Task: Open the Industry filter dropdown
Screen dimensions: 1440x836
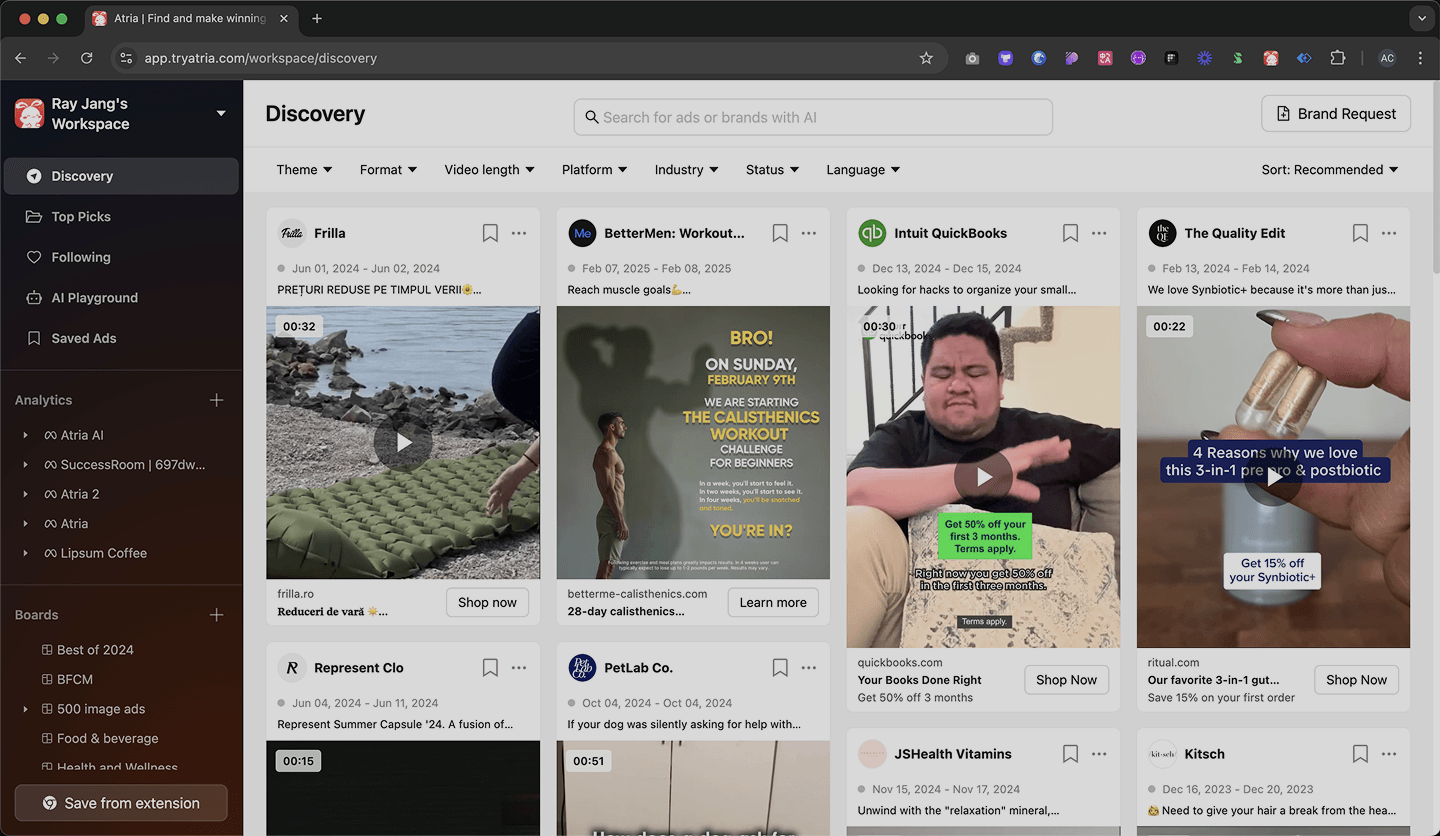Action: 686,170
